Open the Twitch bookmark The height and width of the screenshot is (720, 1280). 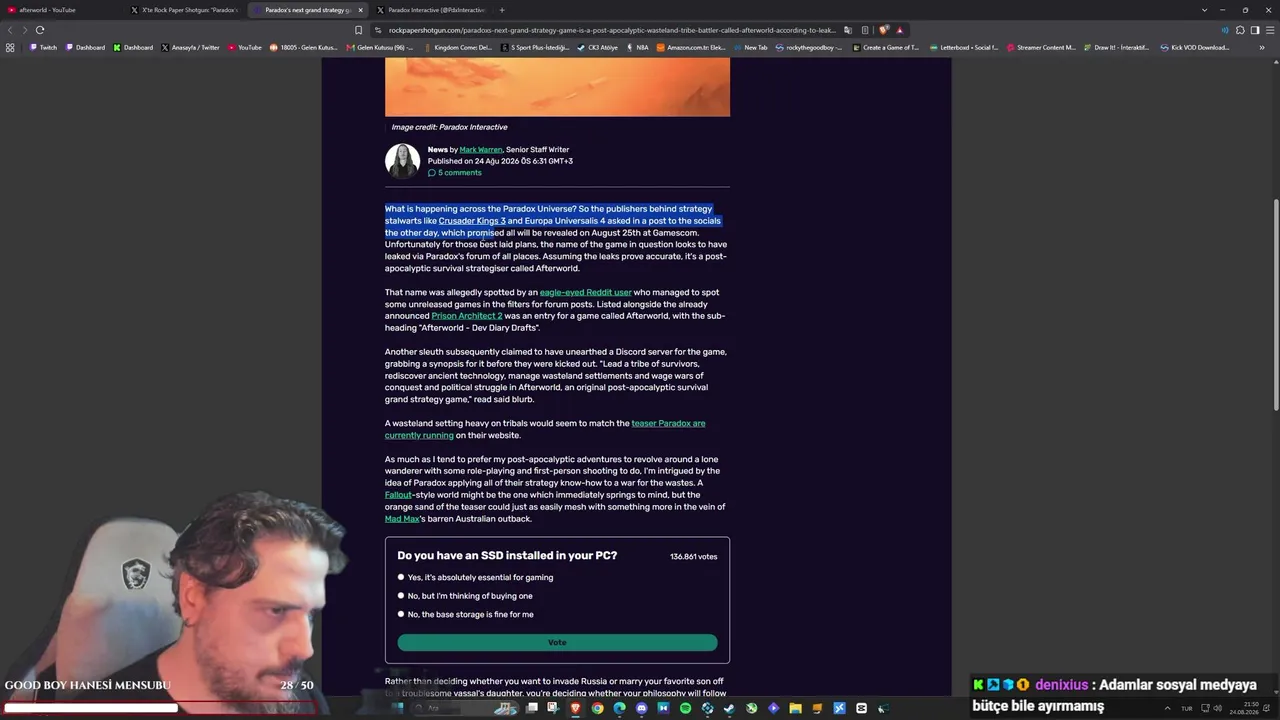click(43, 47)
